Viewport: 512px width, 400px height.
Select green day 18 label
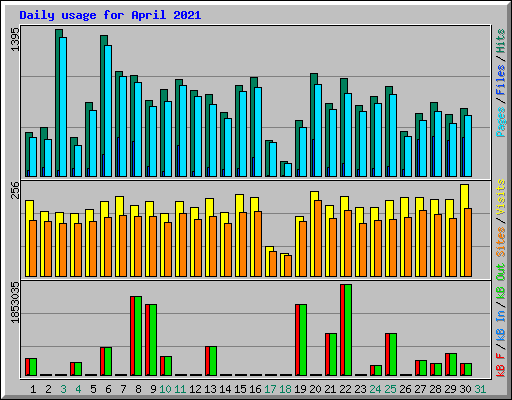point(285,389)
